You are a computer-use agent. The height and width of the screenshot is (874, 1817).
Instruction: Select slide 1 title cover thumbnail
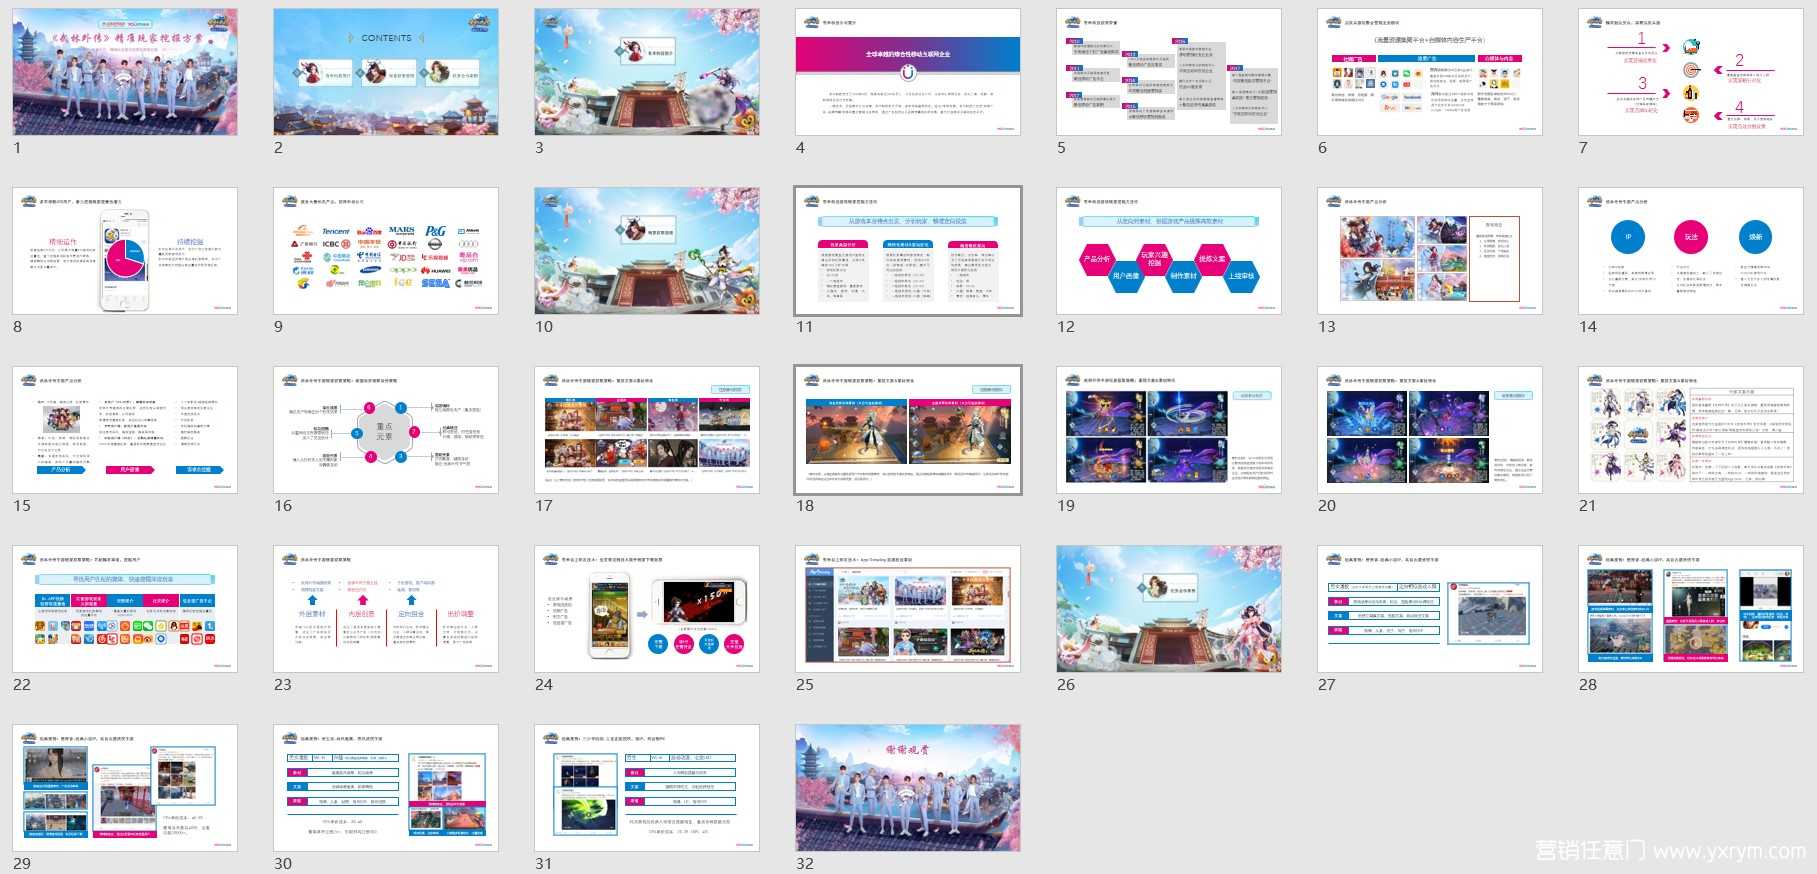coord(125,72)
